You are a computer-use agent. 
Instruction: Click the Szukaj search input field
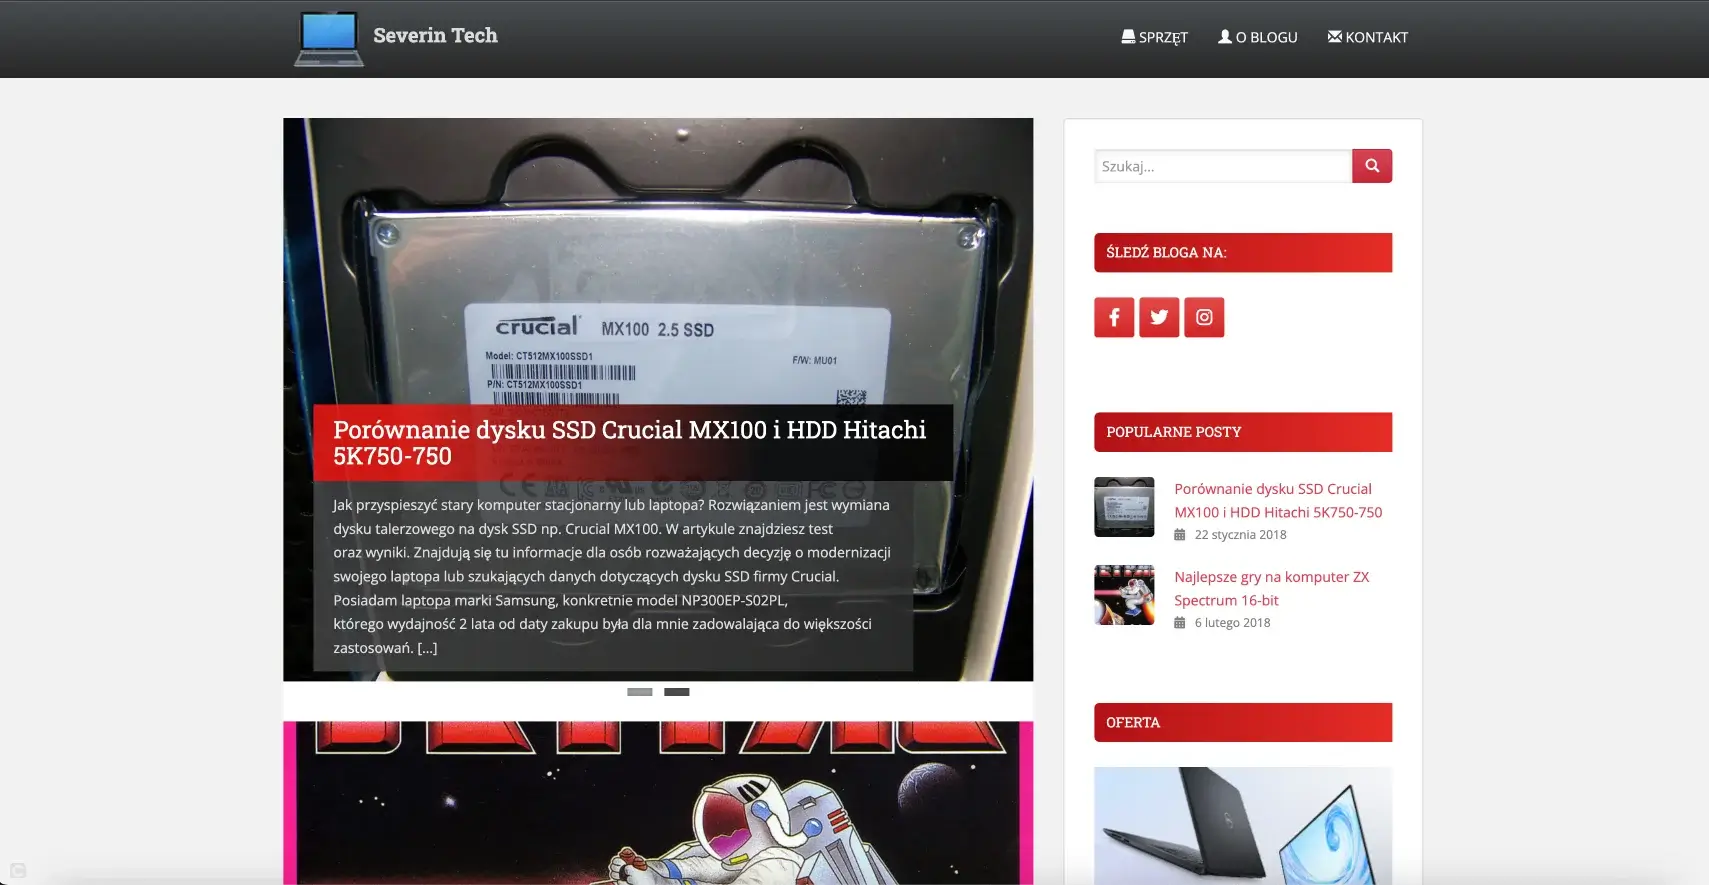click(x=1222, y=166)
